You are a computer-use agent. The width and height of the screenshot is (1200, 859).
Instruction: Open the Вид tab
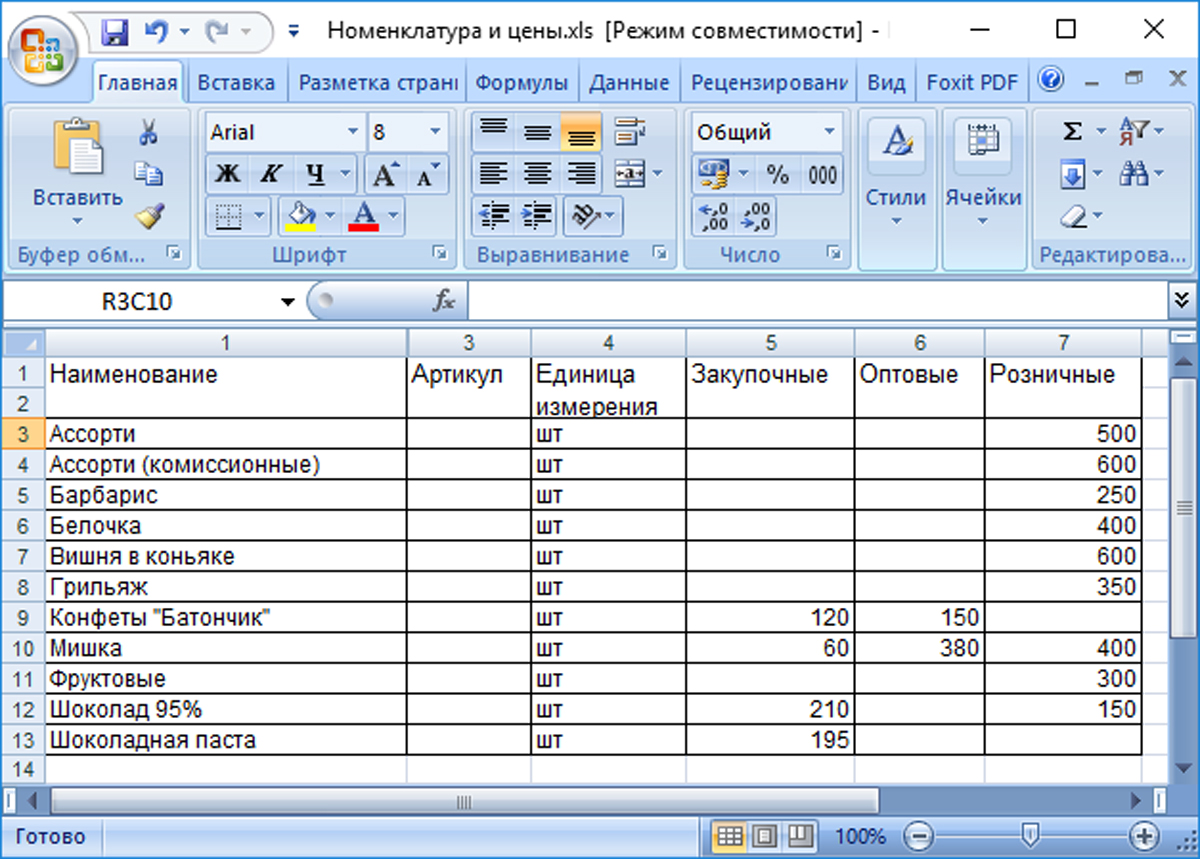(x=886, y=82)
